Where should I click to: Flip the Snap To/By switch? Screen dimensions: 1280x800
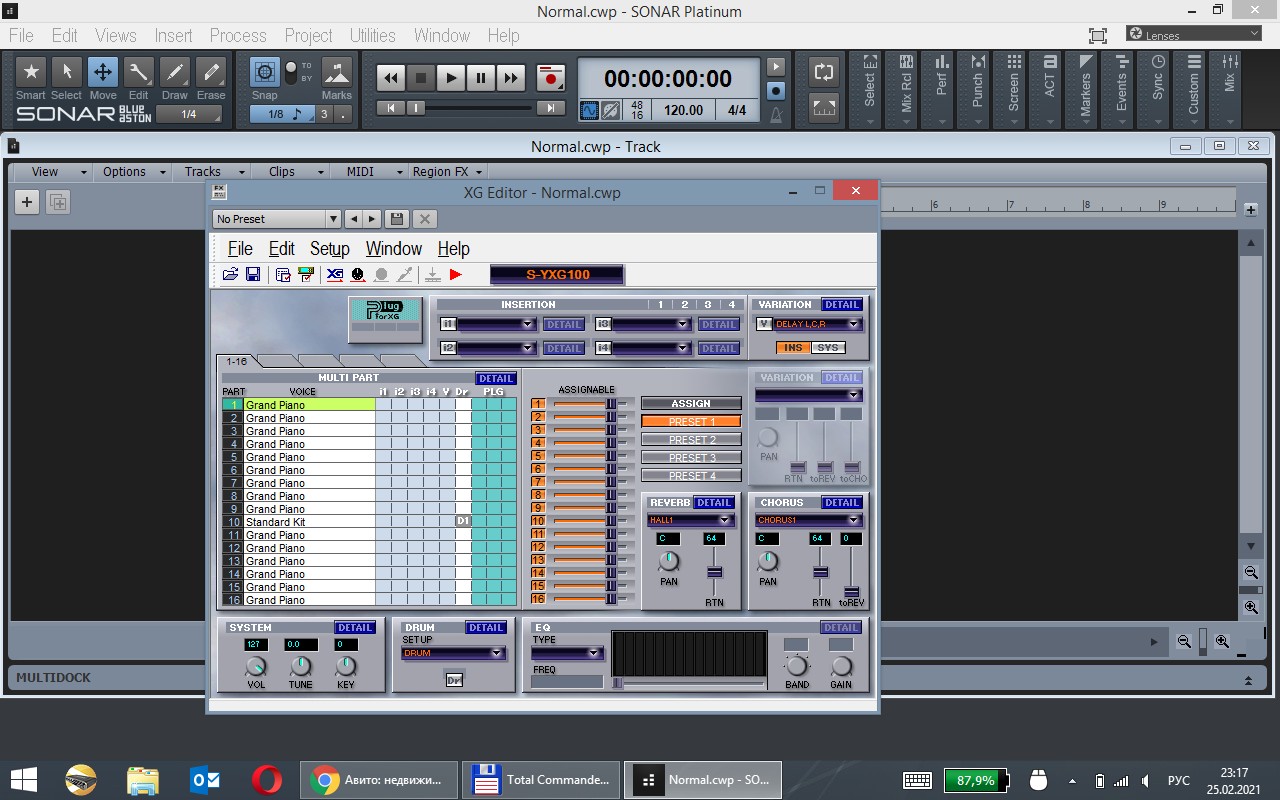[x=291, y=72]
